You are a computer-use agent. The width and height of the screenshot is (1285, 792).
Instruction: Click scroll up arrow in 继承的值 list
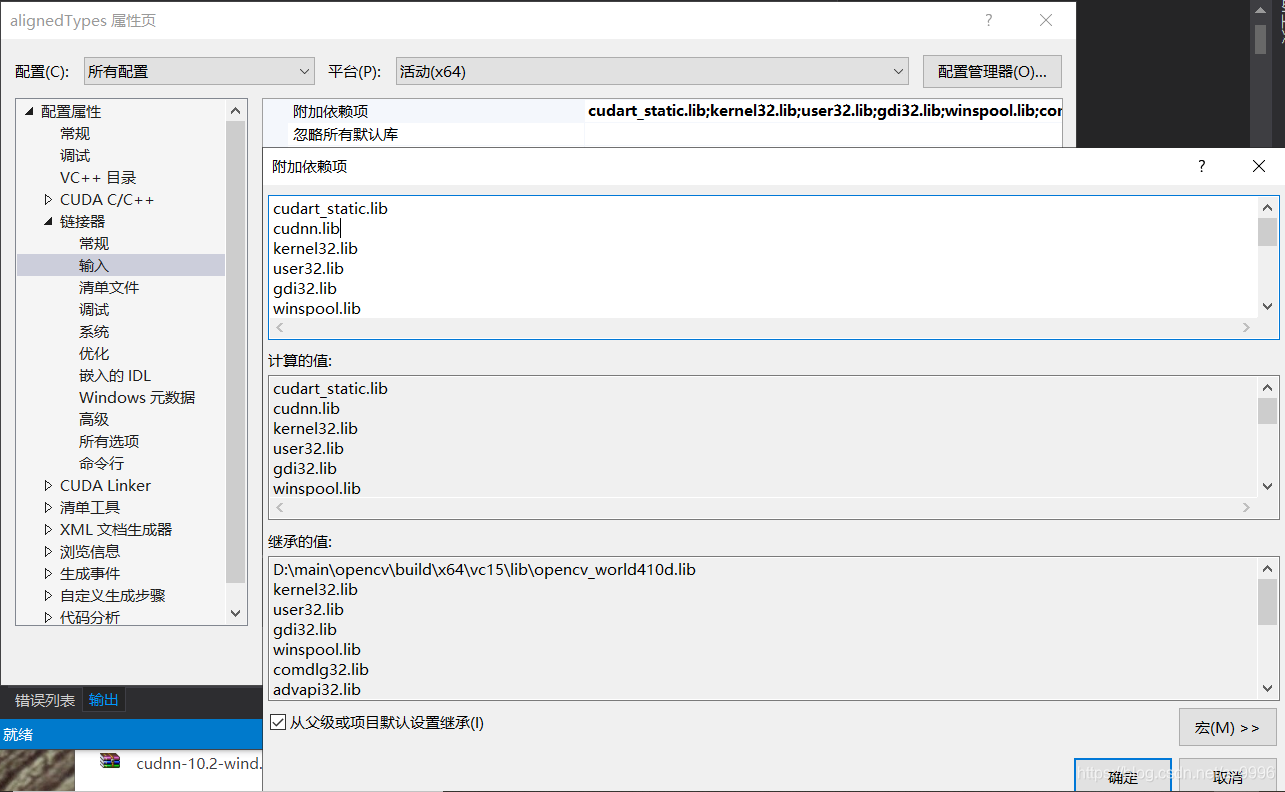(x=1267, y=568)
